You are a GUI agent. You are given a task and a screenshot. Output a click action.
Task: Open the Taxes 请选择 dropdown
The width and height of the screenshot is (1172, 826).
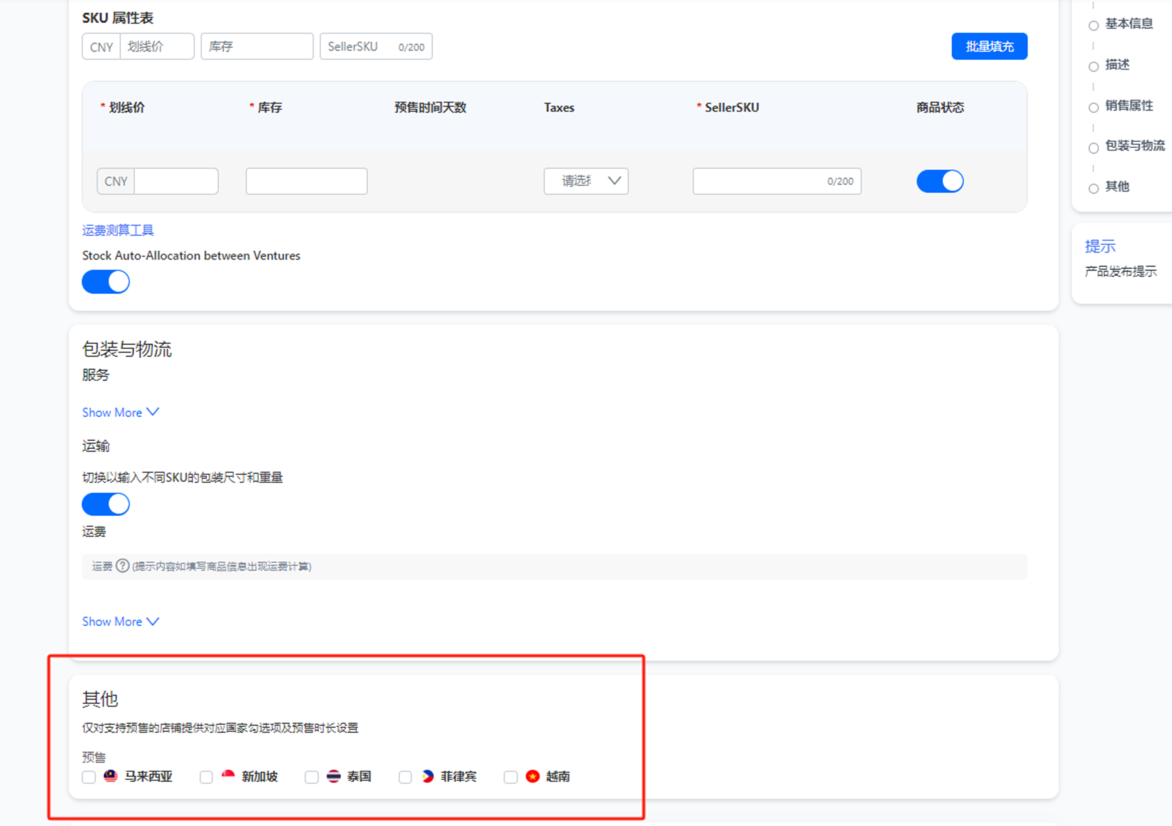click(586, 181)
